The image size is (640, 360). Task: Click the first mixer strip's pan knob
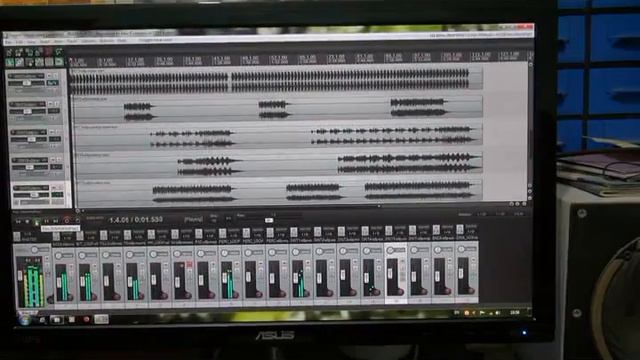click(58, 256)
